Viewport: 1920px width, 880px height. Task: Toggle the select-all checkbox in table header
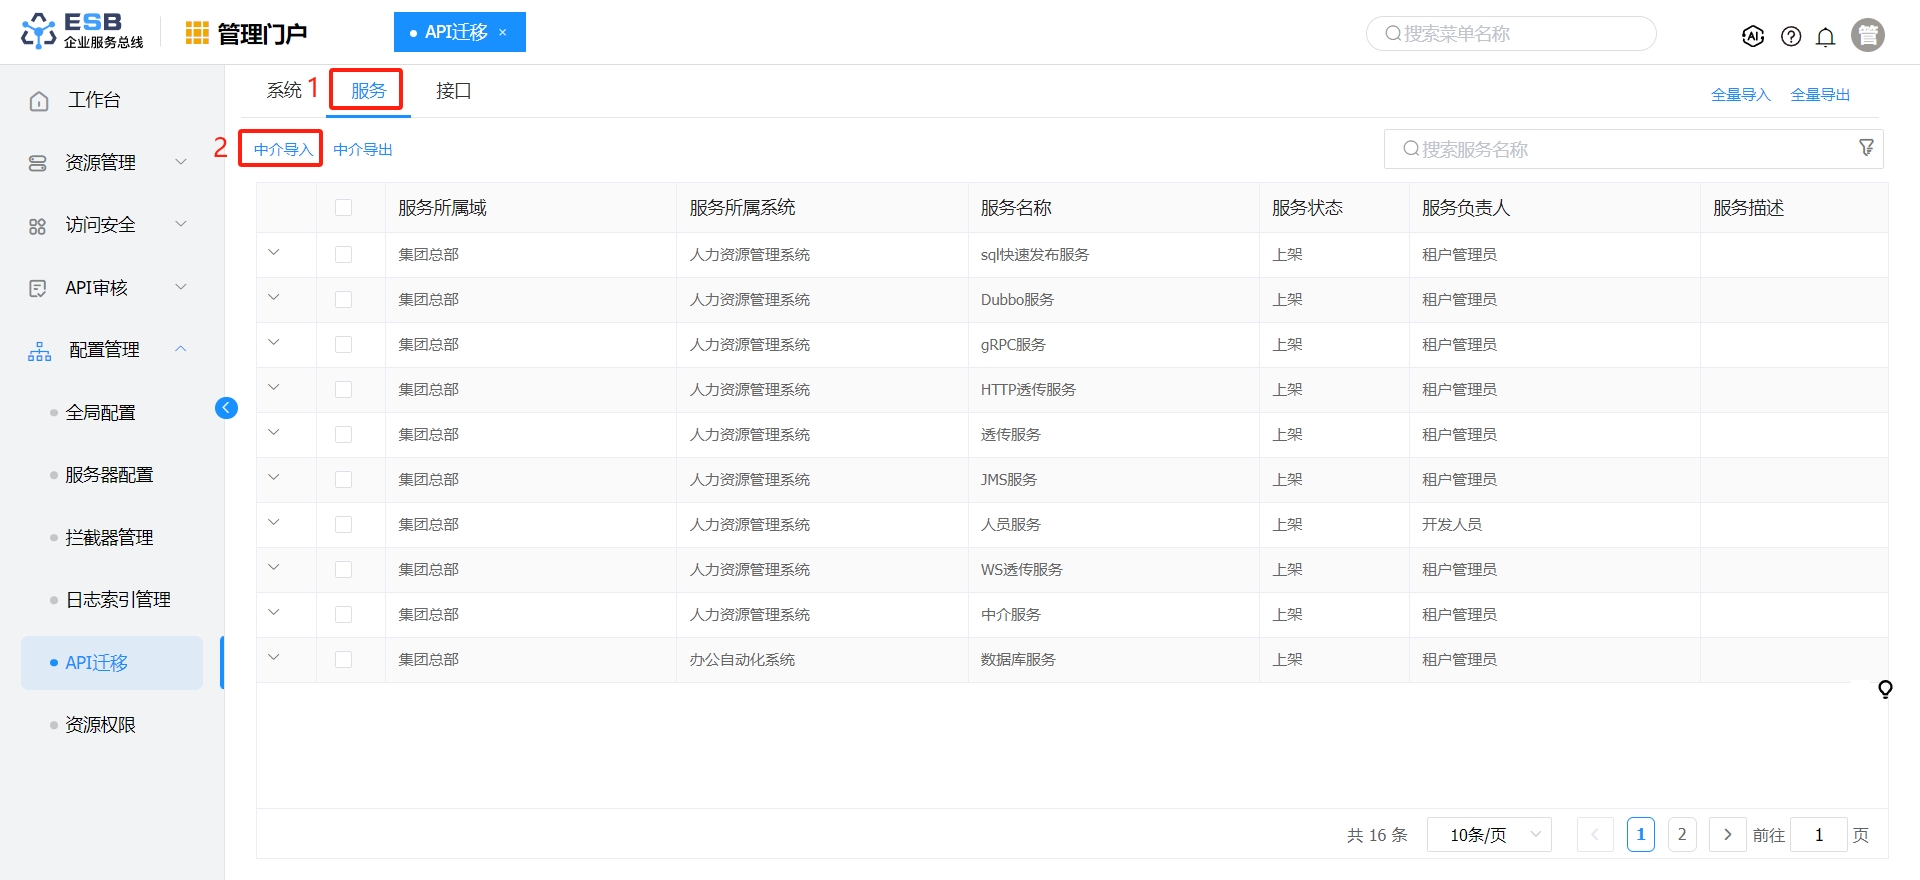click(343, 208)
